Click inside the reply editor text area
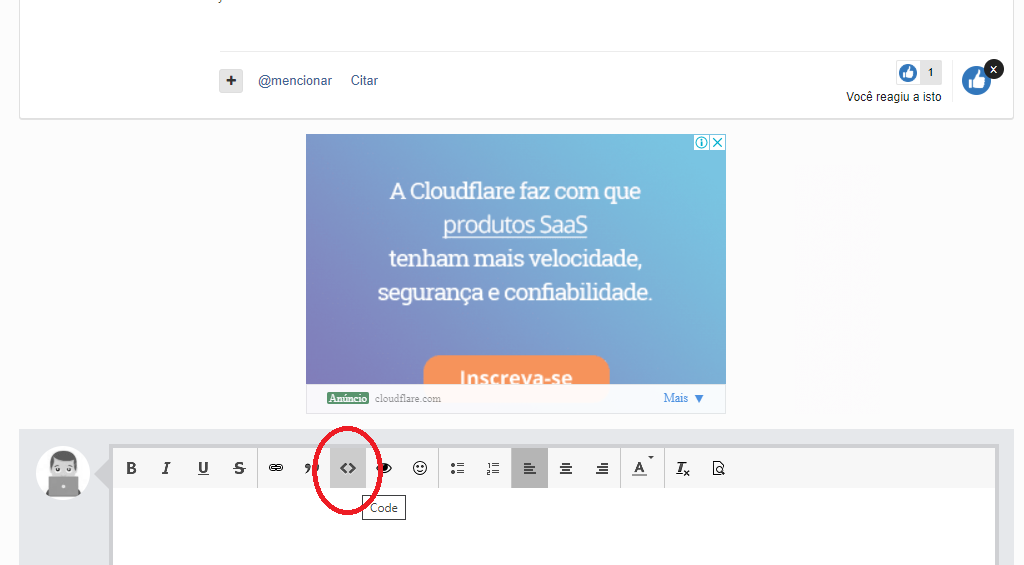Image resolution: width=1024 pixels, height=565 pixels. click(554, 526)
